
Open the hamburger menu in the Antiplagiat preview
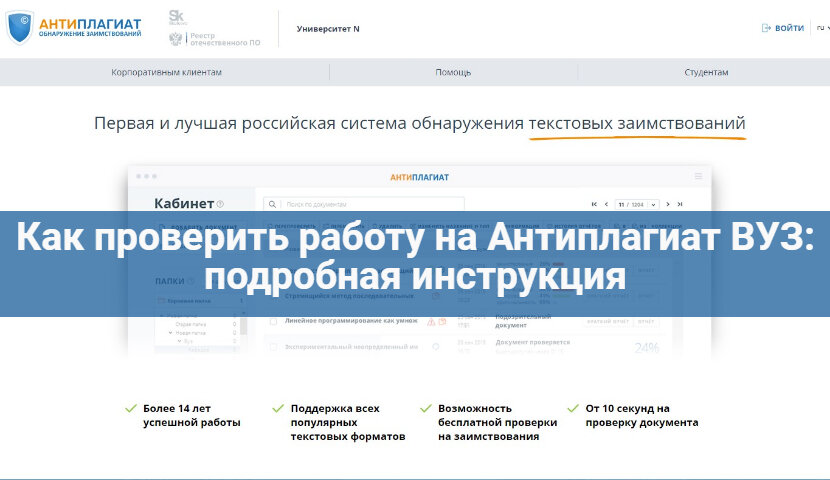coord(698,176)
